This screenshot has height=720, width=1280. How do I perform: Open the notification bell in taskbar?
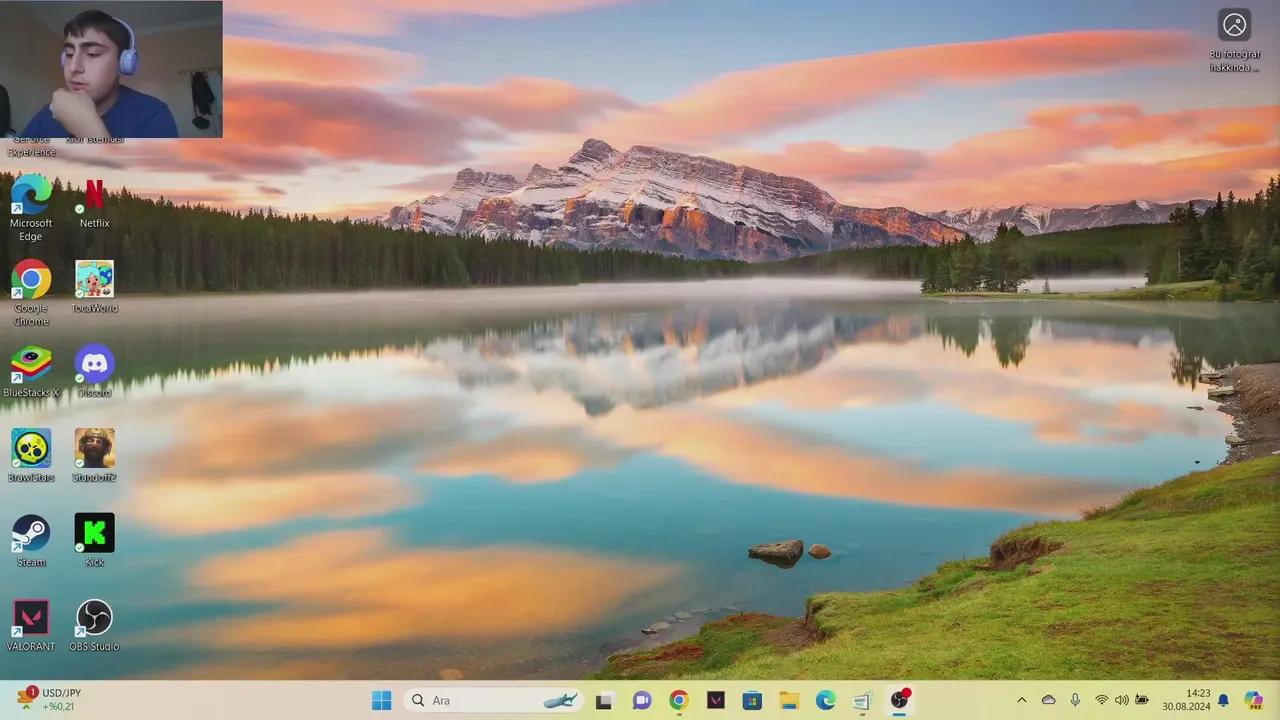pyautogui.click(x=1223, y=700)
